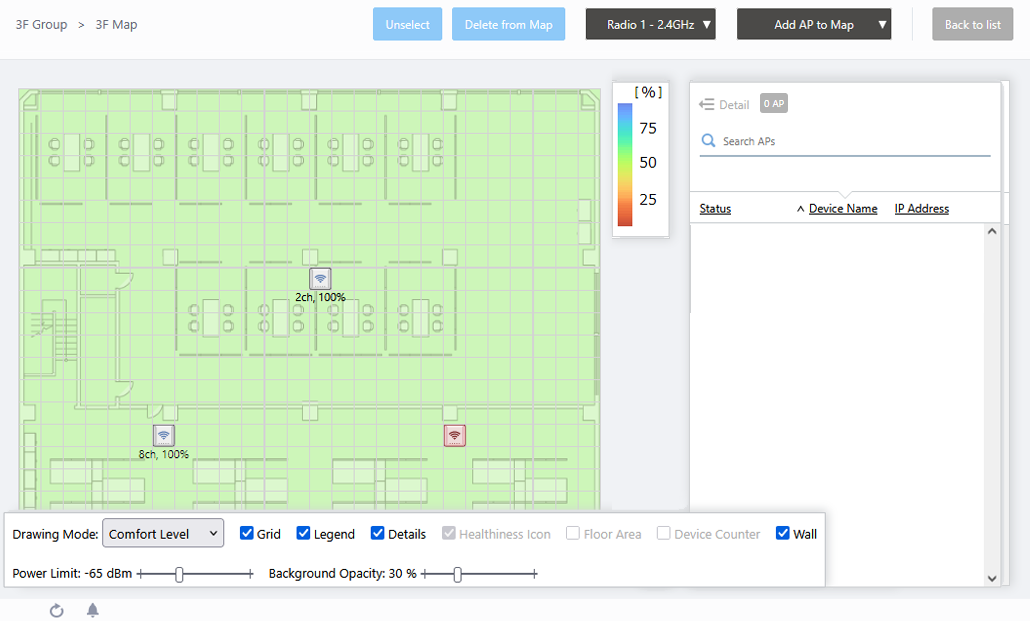Click the AP icon labeled 2ch, 100%

click(x=320, y=278)
